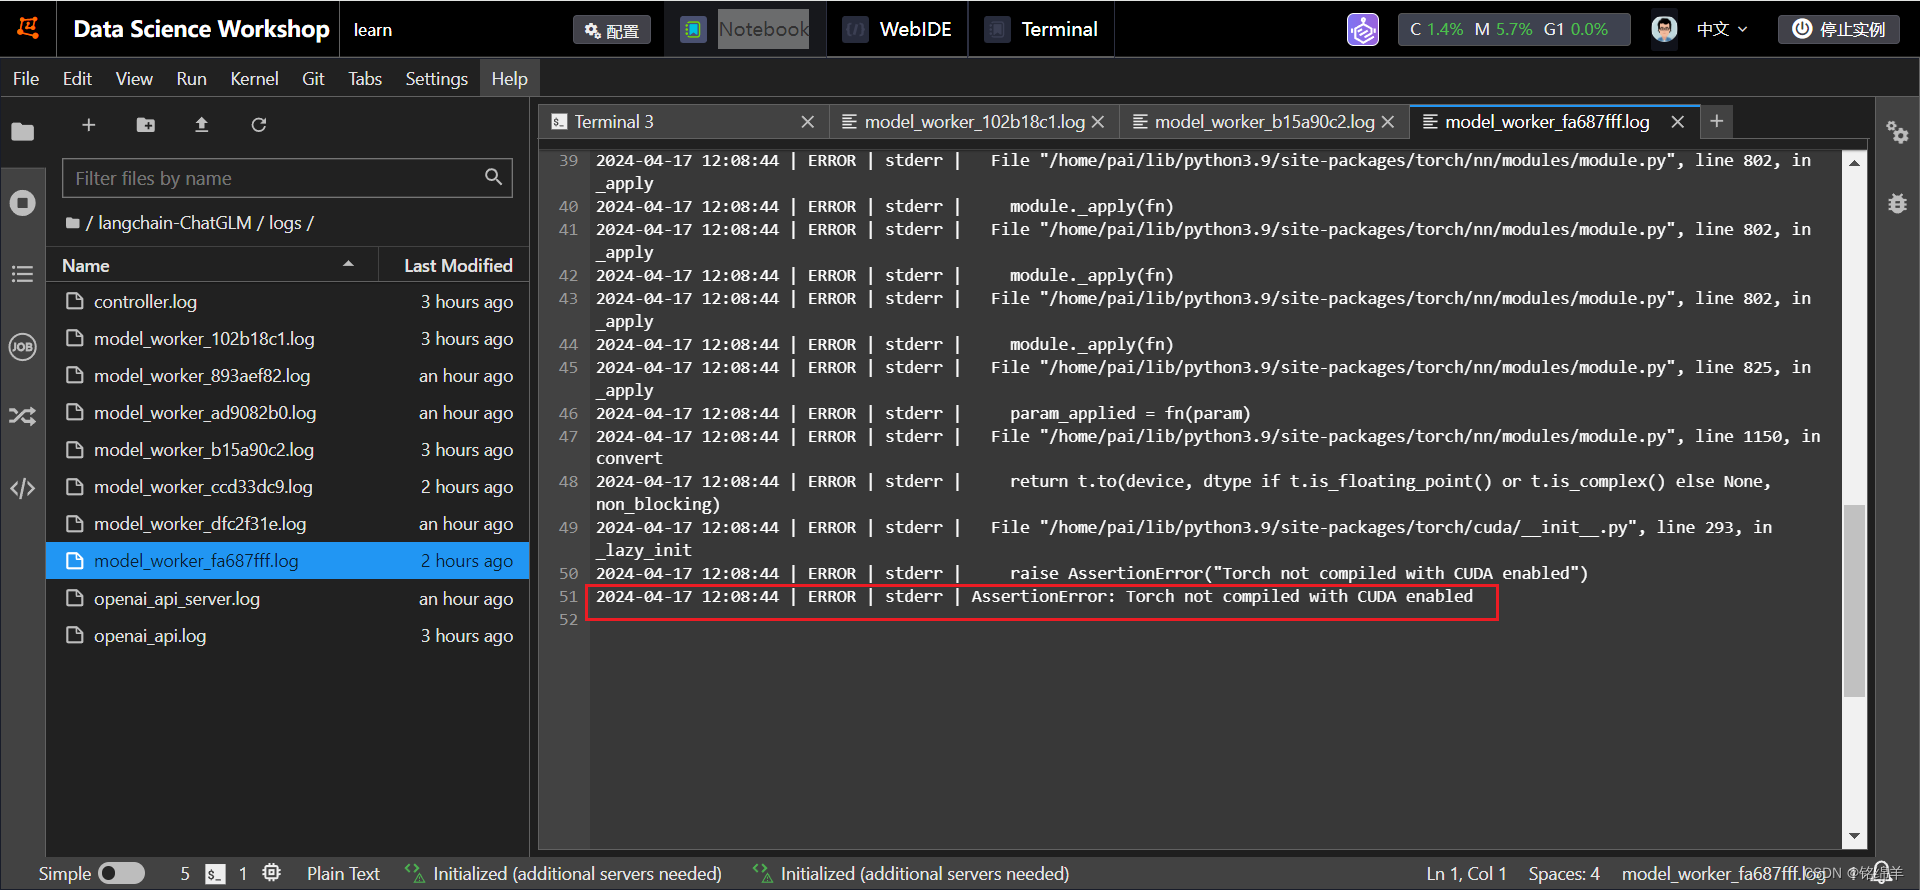Open the table of contents sidebar icon
The width and height of the screenshot is (1920, 890).
coord(22,274)
